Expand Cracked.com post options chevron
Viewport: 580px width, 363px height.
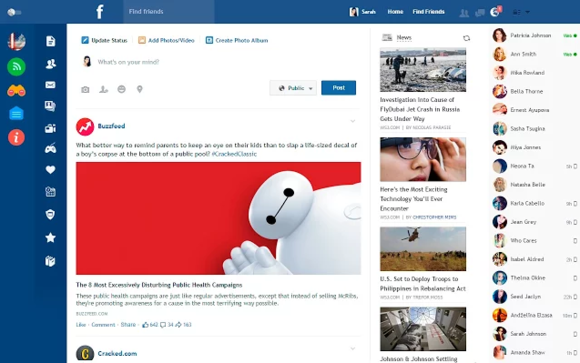tap(353, 349)
